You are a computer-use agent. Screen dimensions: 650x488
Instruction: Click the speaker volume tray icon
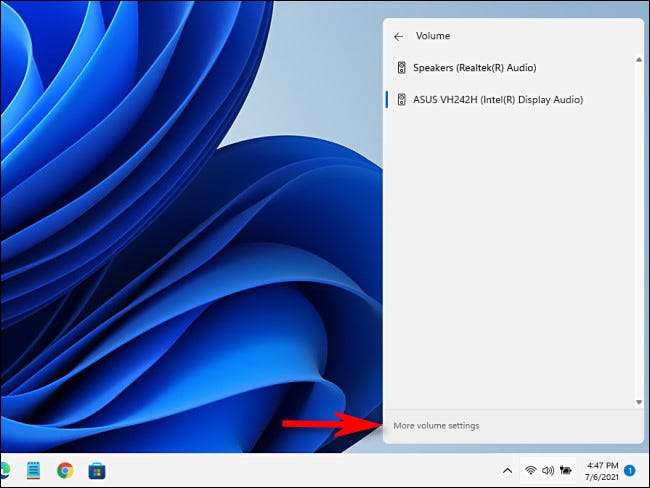coord(547,470)
